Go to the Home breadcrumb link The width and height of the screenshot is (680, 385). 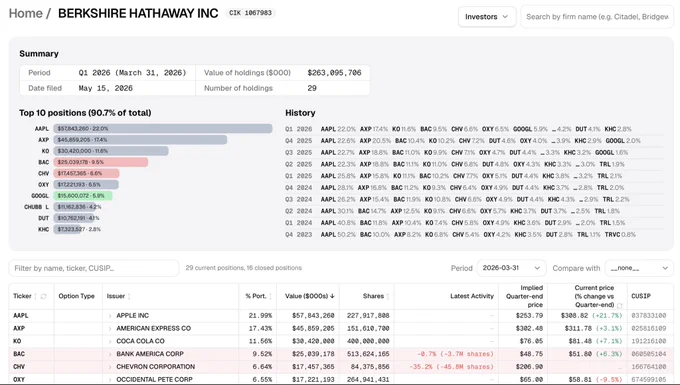pos(26,13)
